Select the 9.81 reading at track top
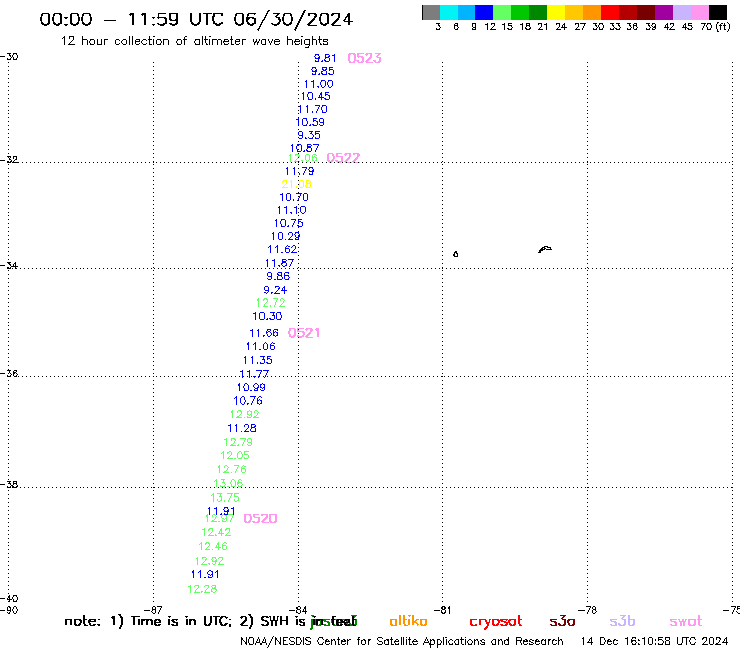The height and width of the screenshot is (650, 740). pyautogui.click(x=325, y=58)
